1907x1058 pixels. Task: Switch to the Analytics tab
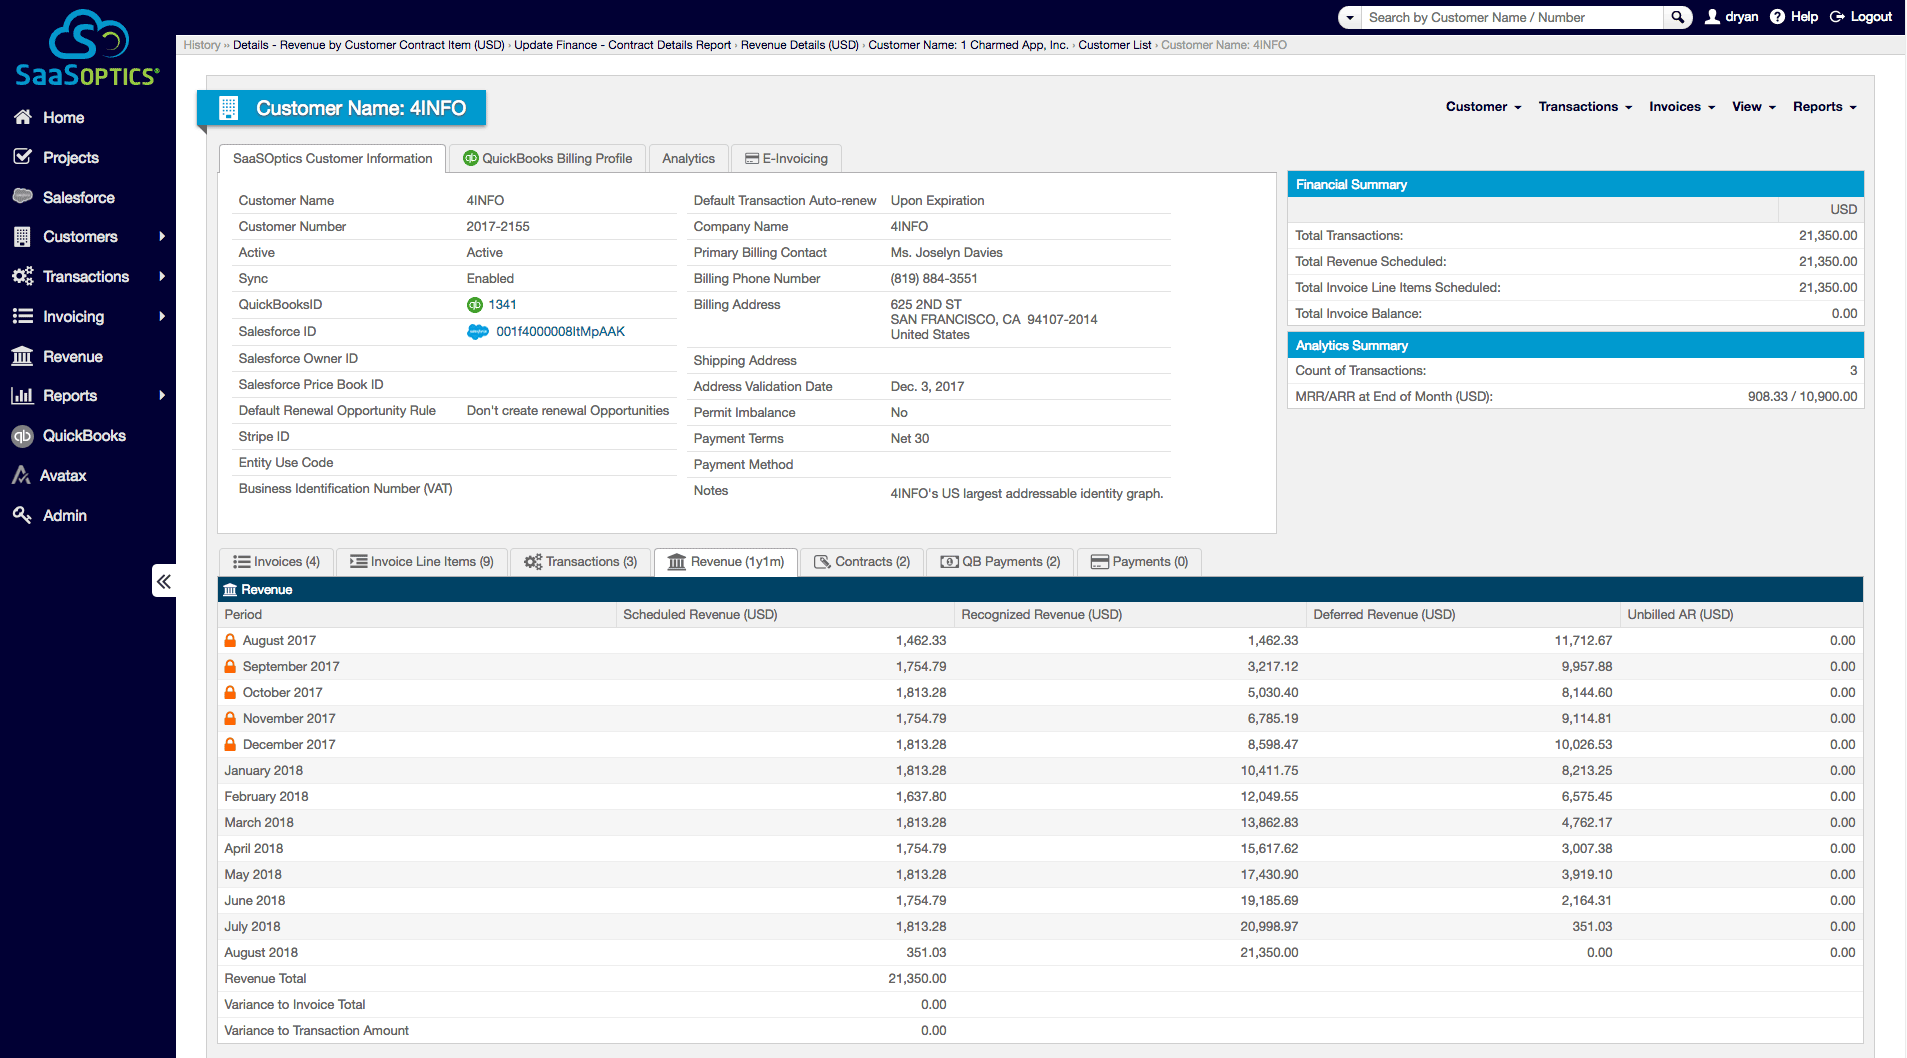point(688,159)
